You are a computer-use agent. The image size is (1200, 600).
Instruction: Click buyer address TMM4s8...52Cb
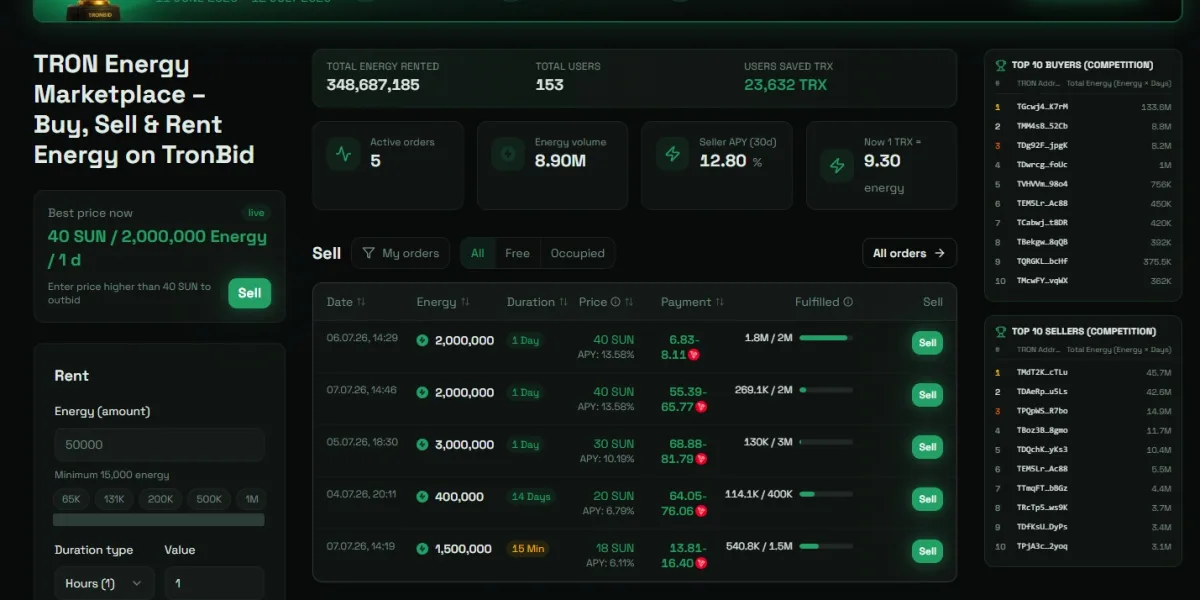(1042, 126)
